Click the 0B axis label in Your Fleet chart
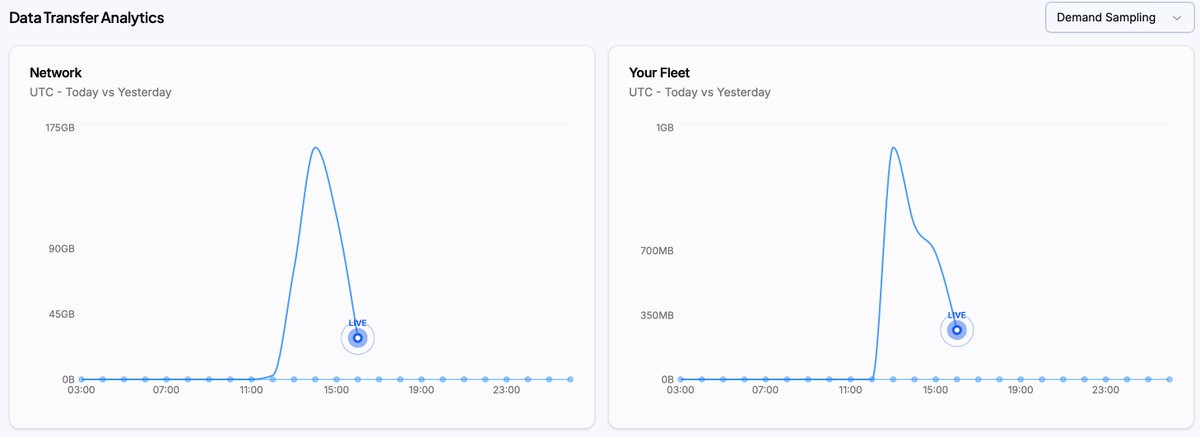Screen dimensions: 1200x437 667,380
